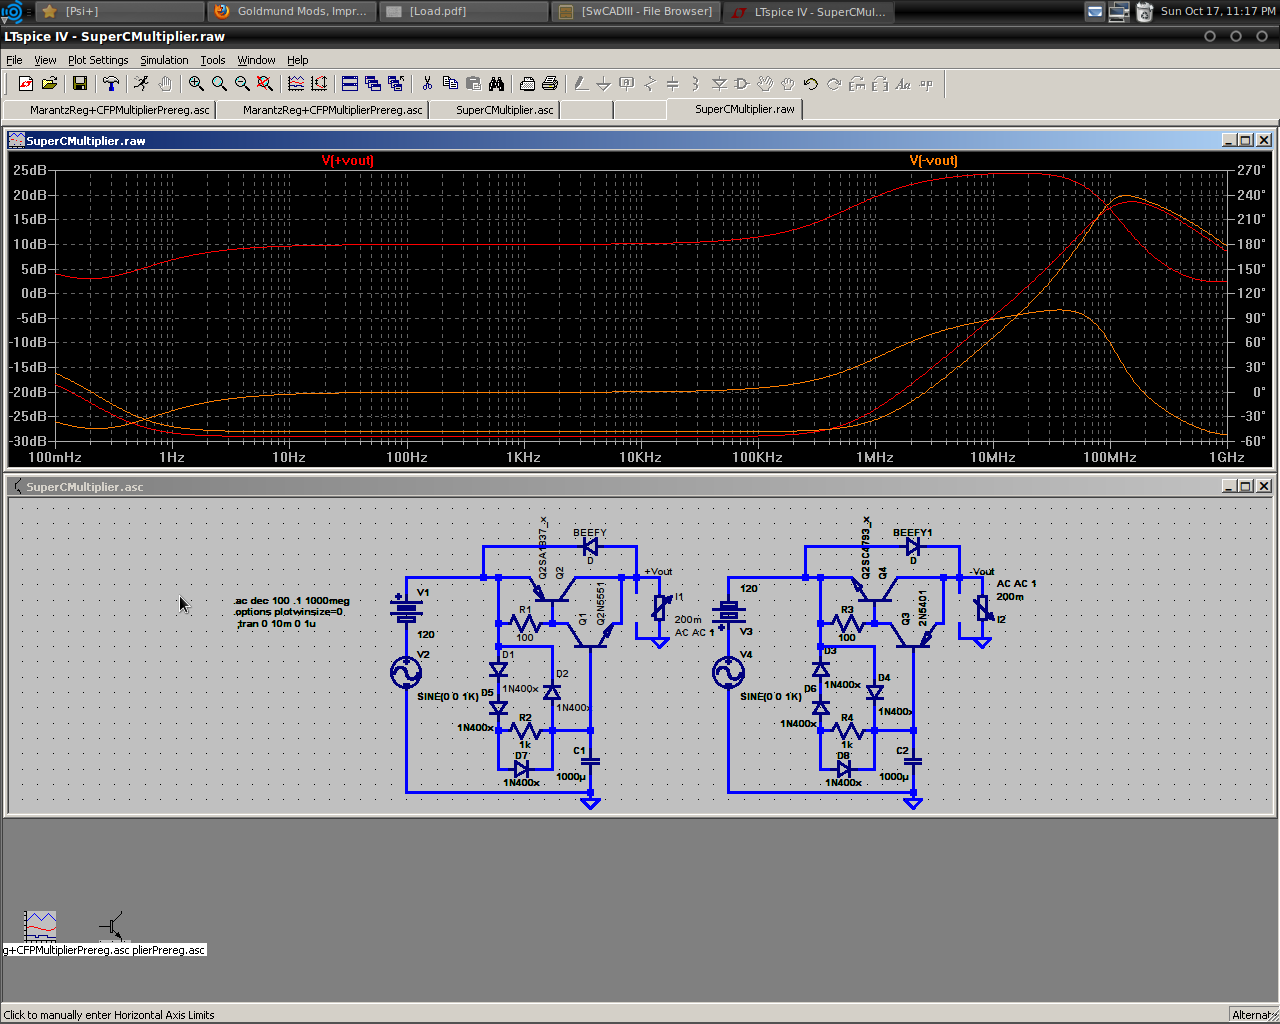Screen dimensions: 1280x1024
Task: Open minimized plot window icon at bottom
Action: pos(40,926)
